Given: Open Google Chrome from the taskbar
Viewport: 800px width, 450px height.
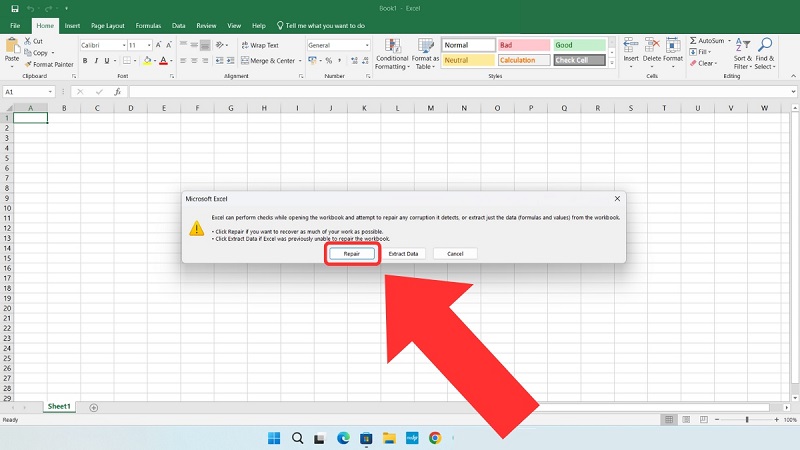Looking at the screenshot, I should [x=435, y=438].
